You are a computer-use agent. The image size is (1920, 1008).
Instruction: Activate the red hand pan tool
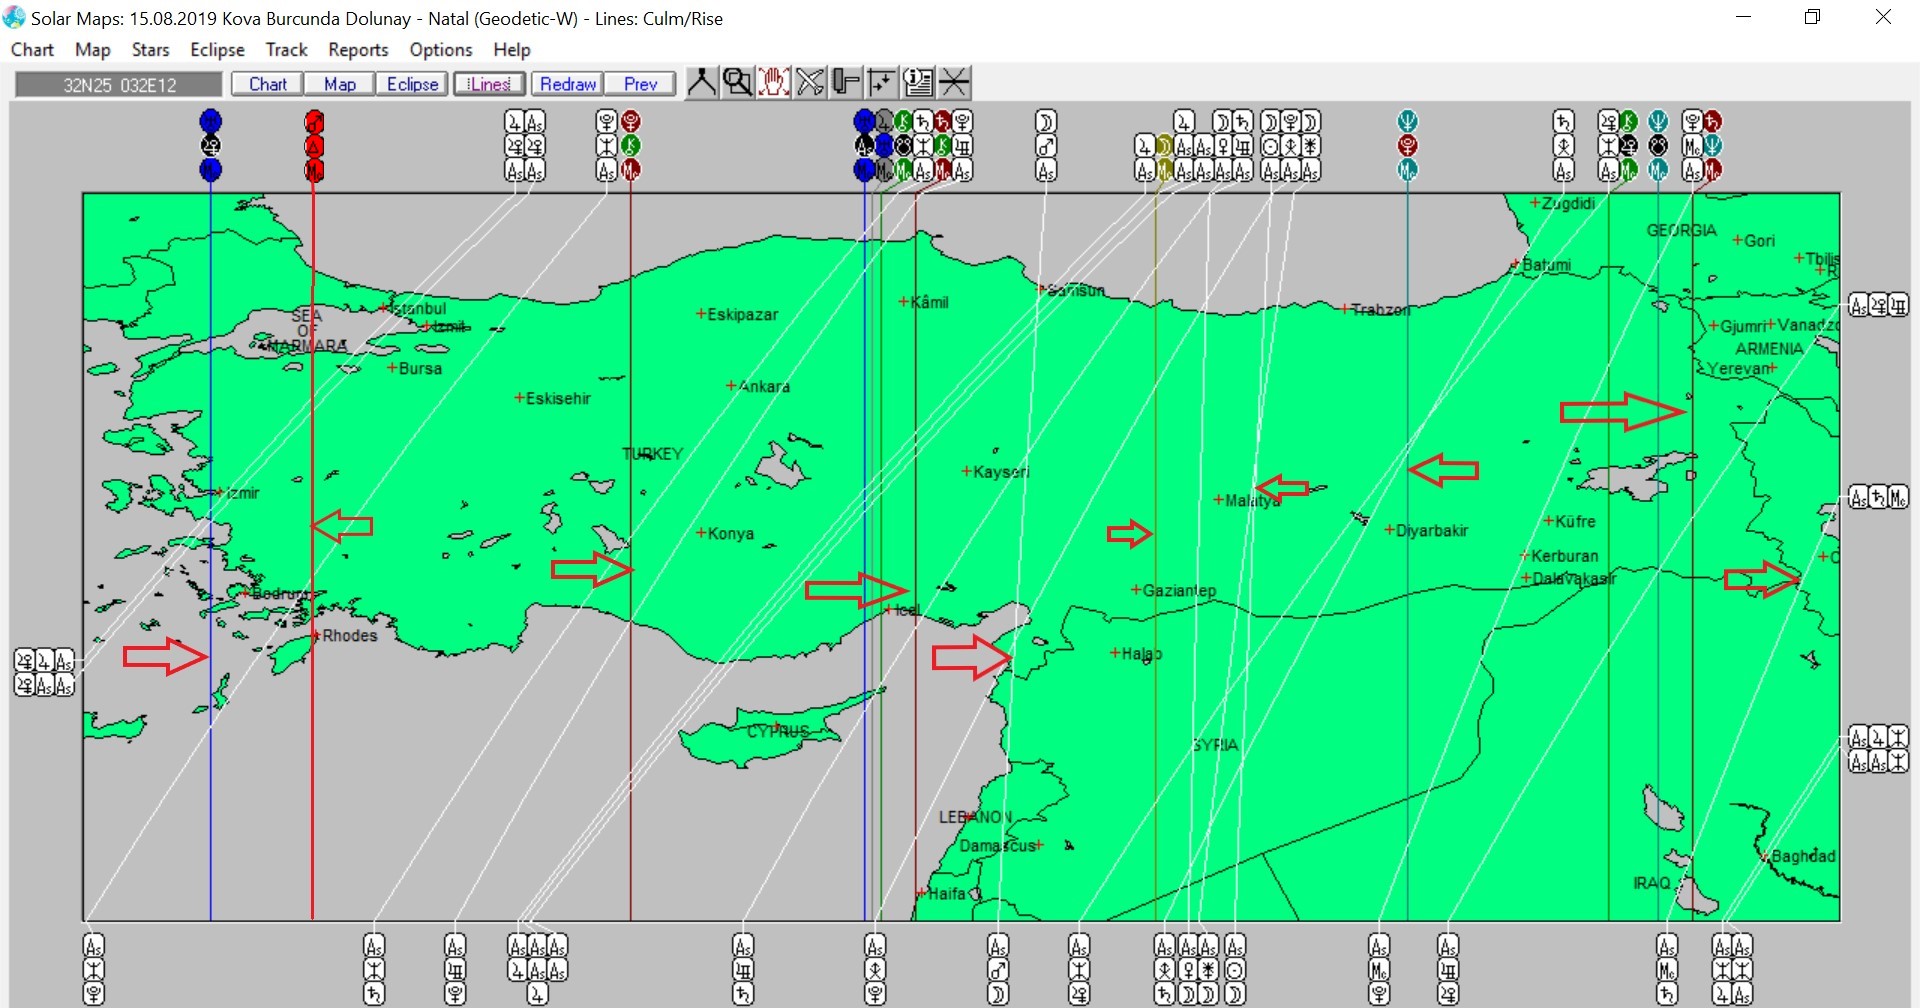click(773, 83)
